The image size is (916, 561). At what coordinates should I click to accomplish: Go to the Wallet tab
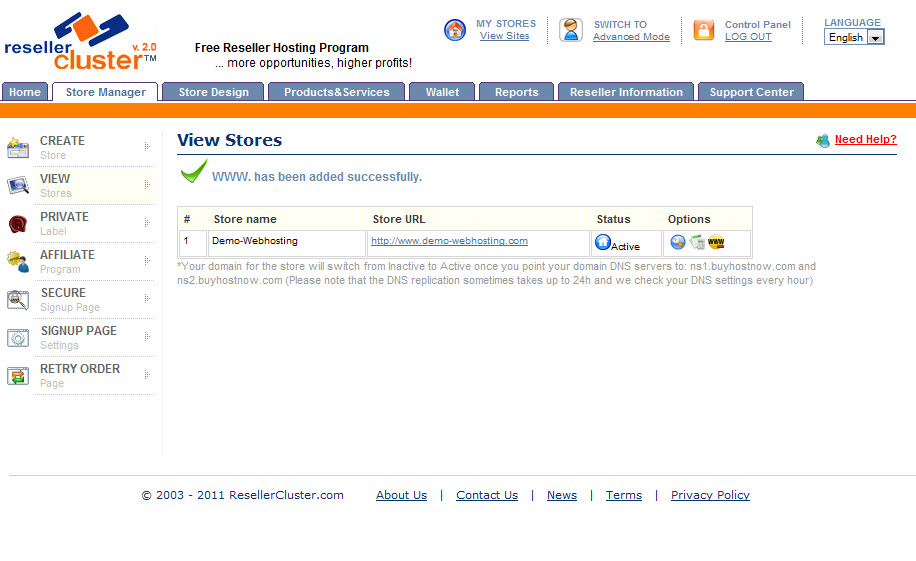point(442,92)
